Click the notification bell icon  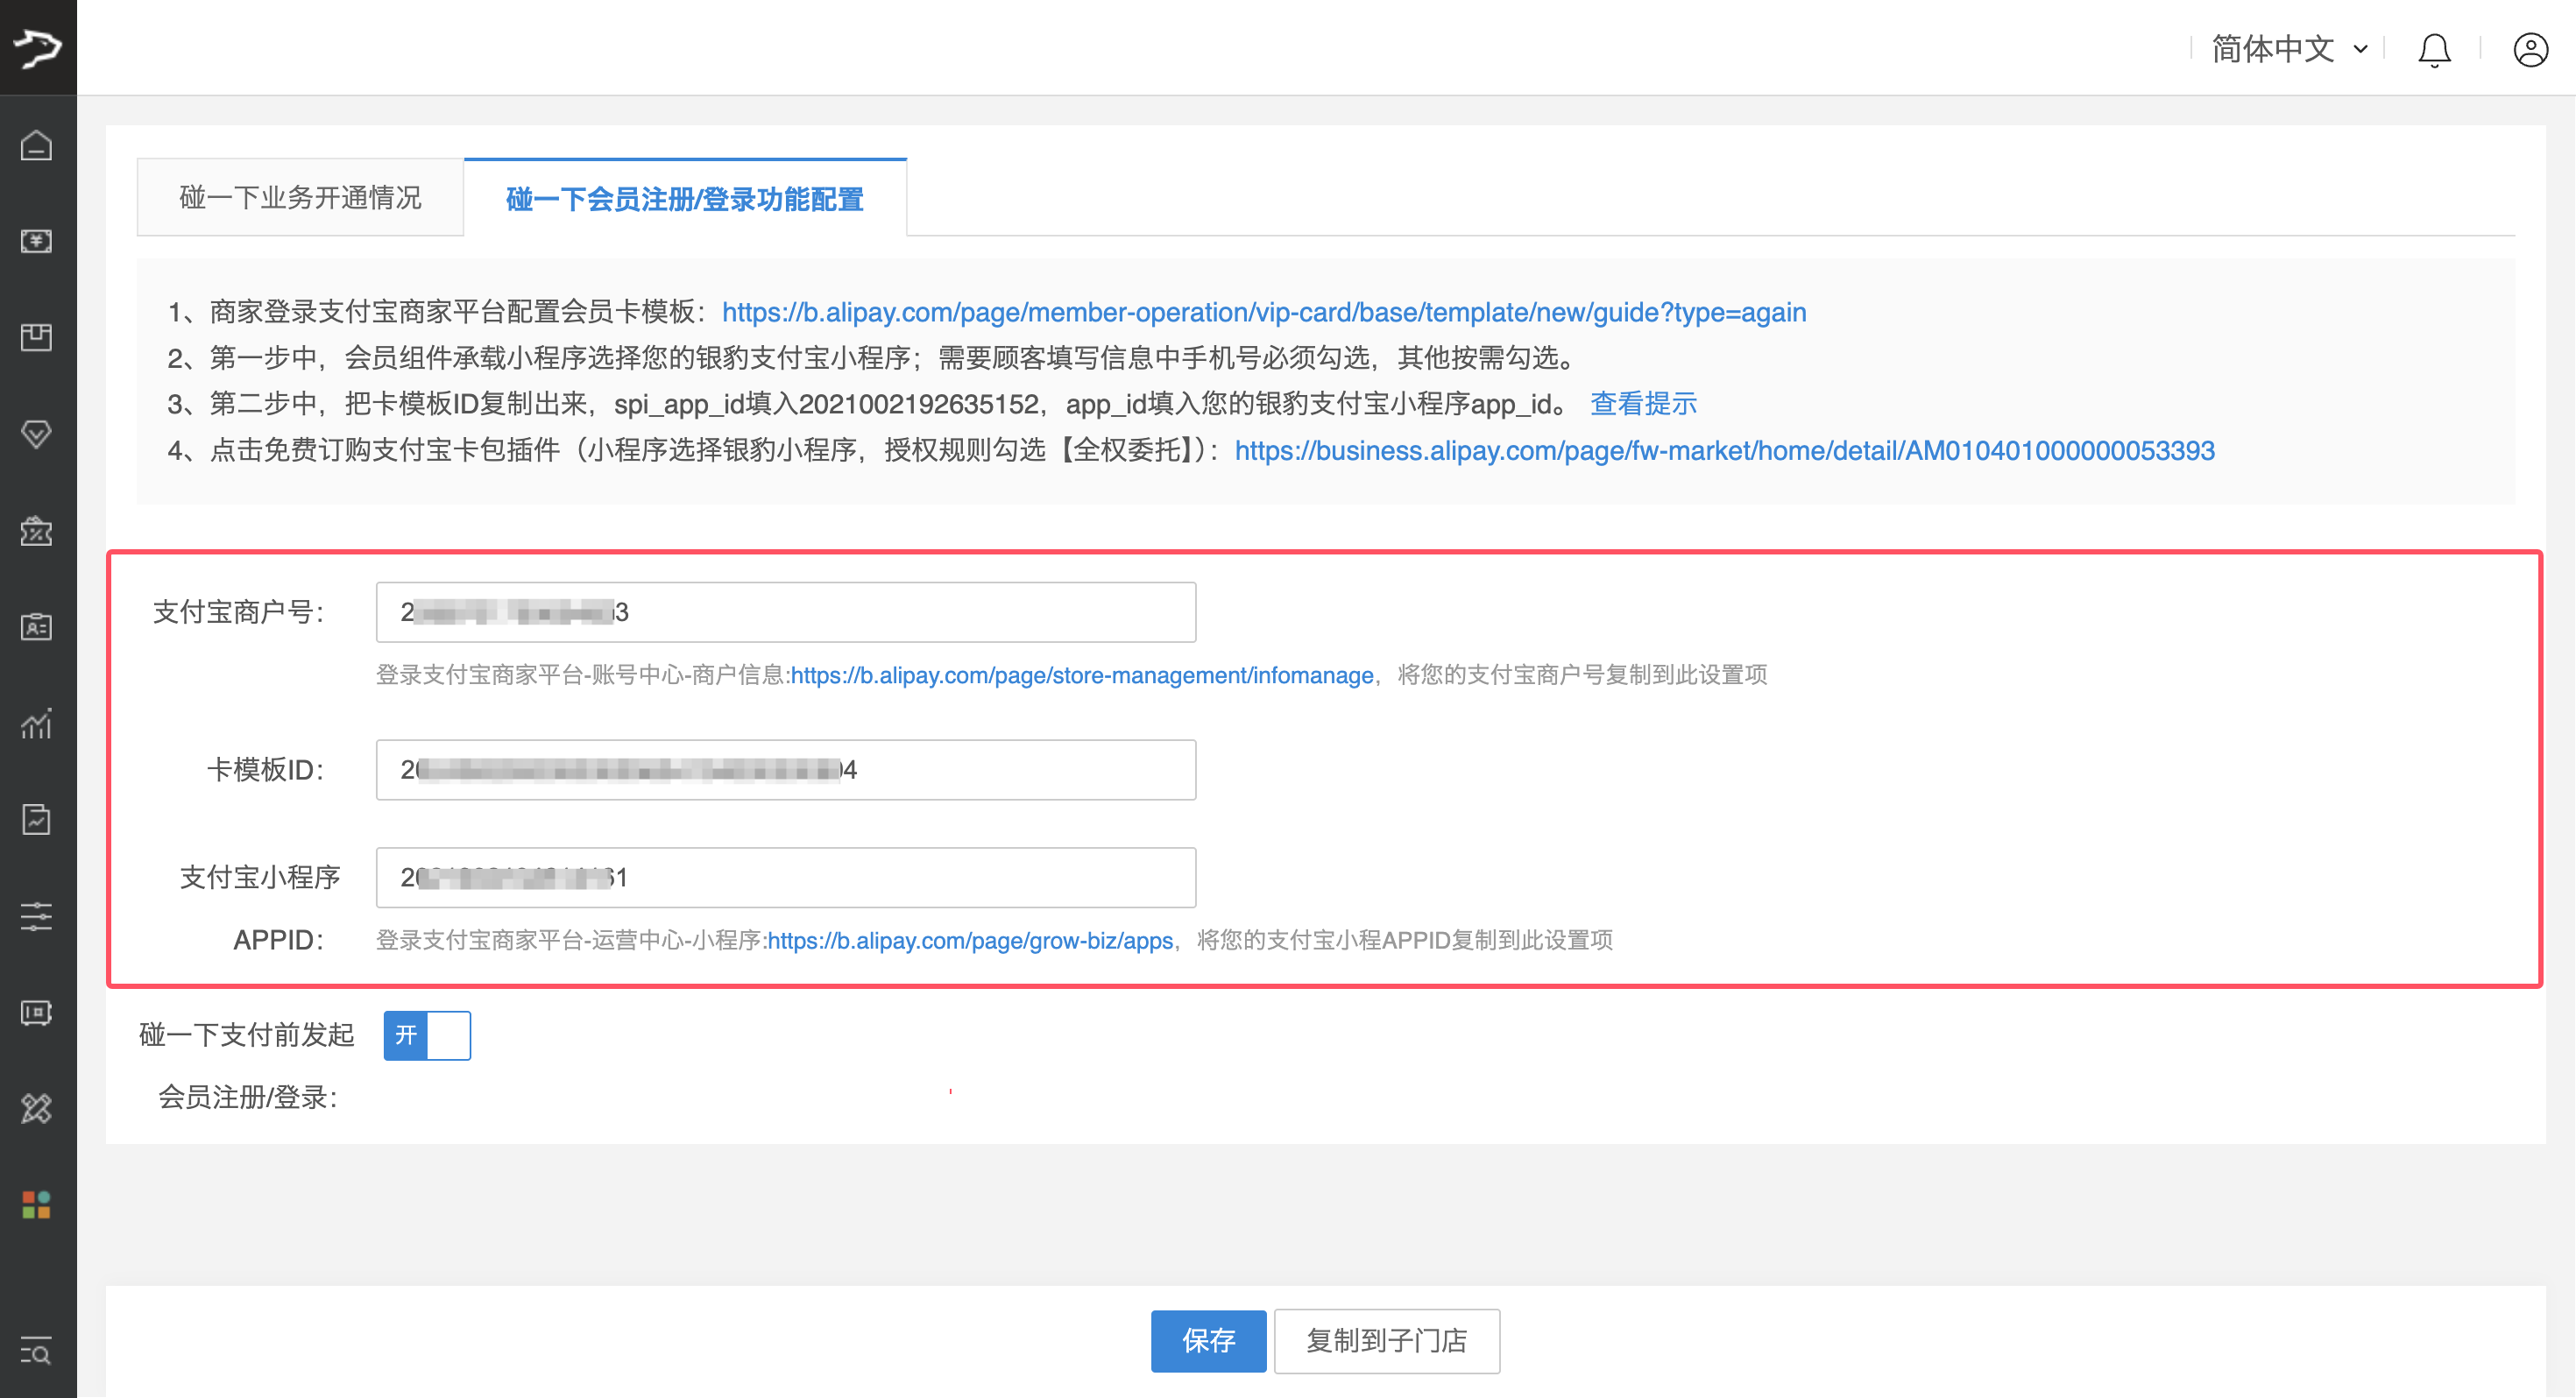coord(2434,49)
